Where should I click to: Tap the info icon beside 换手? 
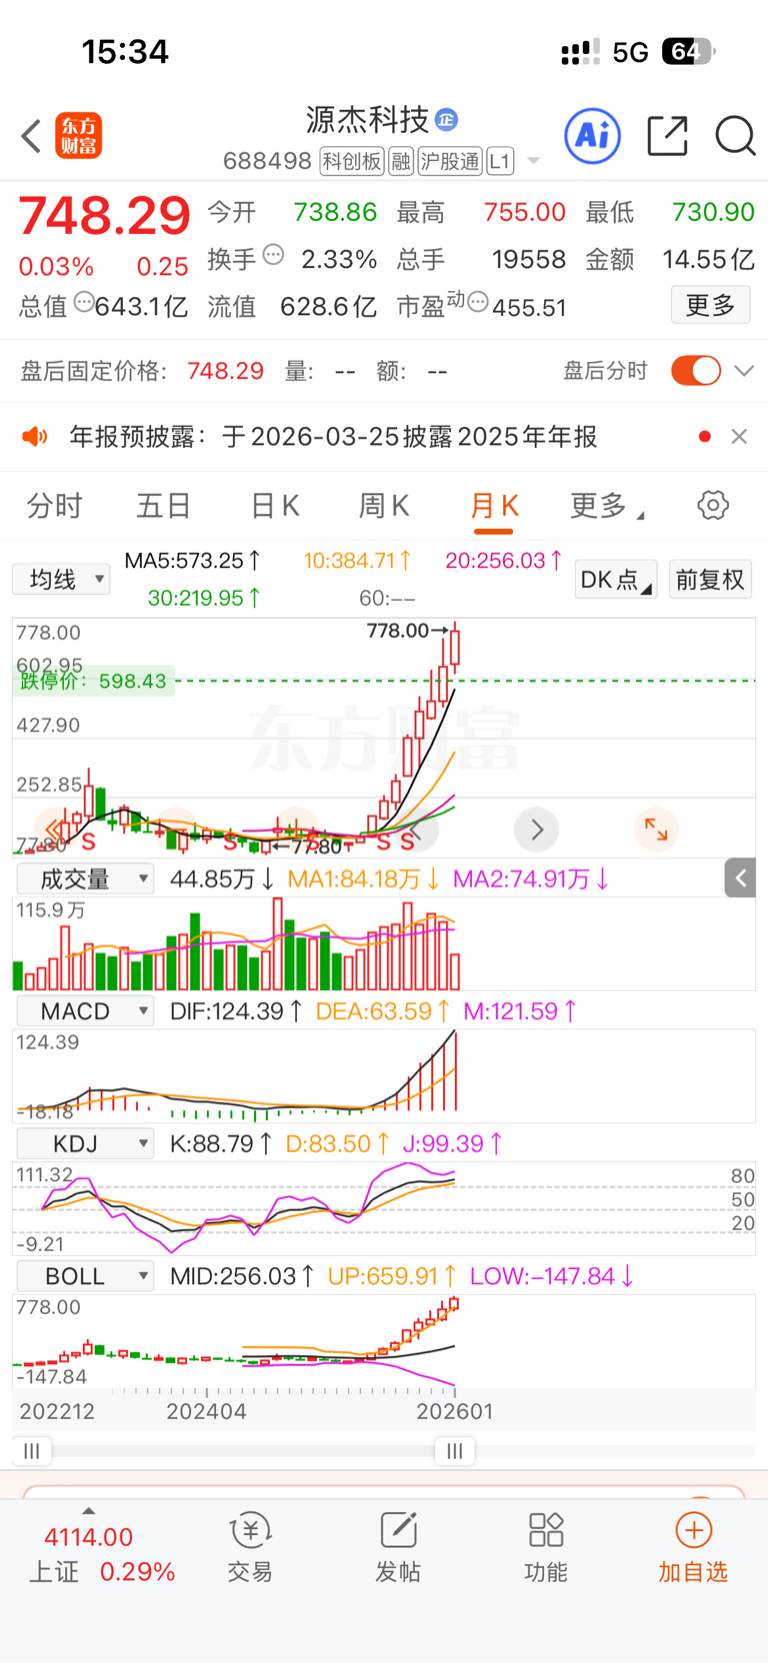(x=273, y=255)
